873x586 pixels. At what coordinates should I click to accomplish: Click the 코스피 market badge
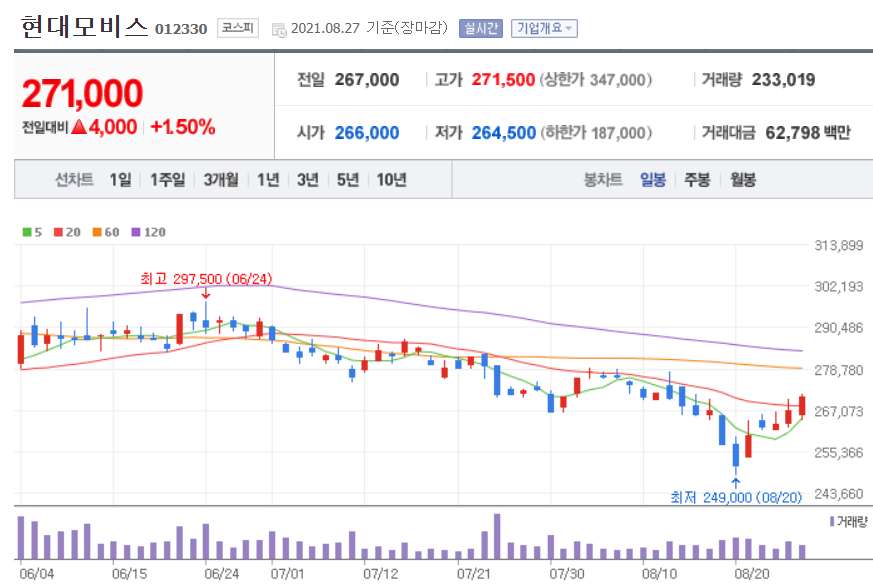pos(238,28)
